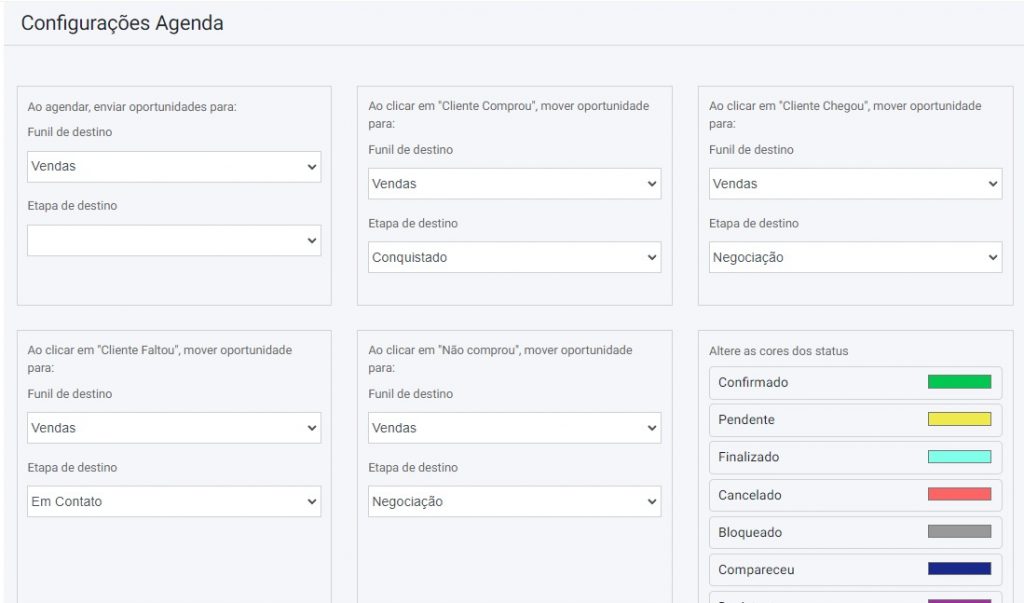Screen dimensions: 1024x603
Task: Change the yellow Pendente color swatch
Action: pyautogui.click(x=958, y=419)
